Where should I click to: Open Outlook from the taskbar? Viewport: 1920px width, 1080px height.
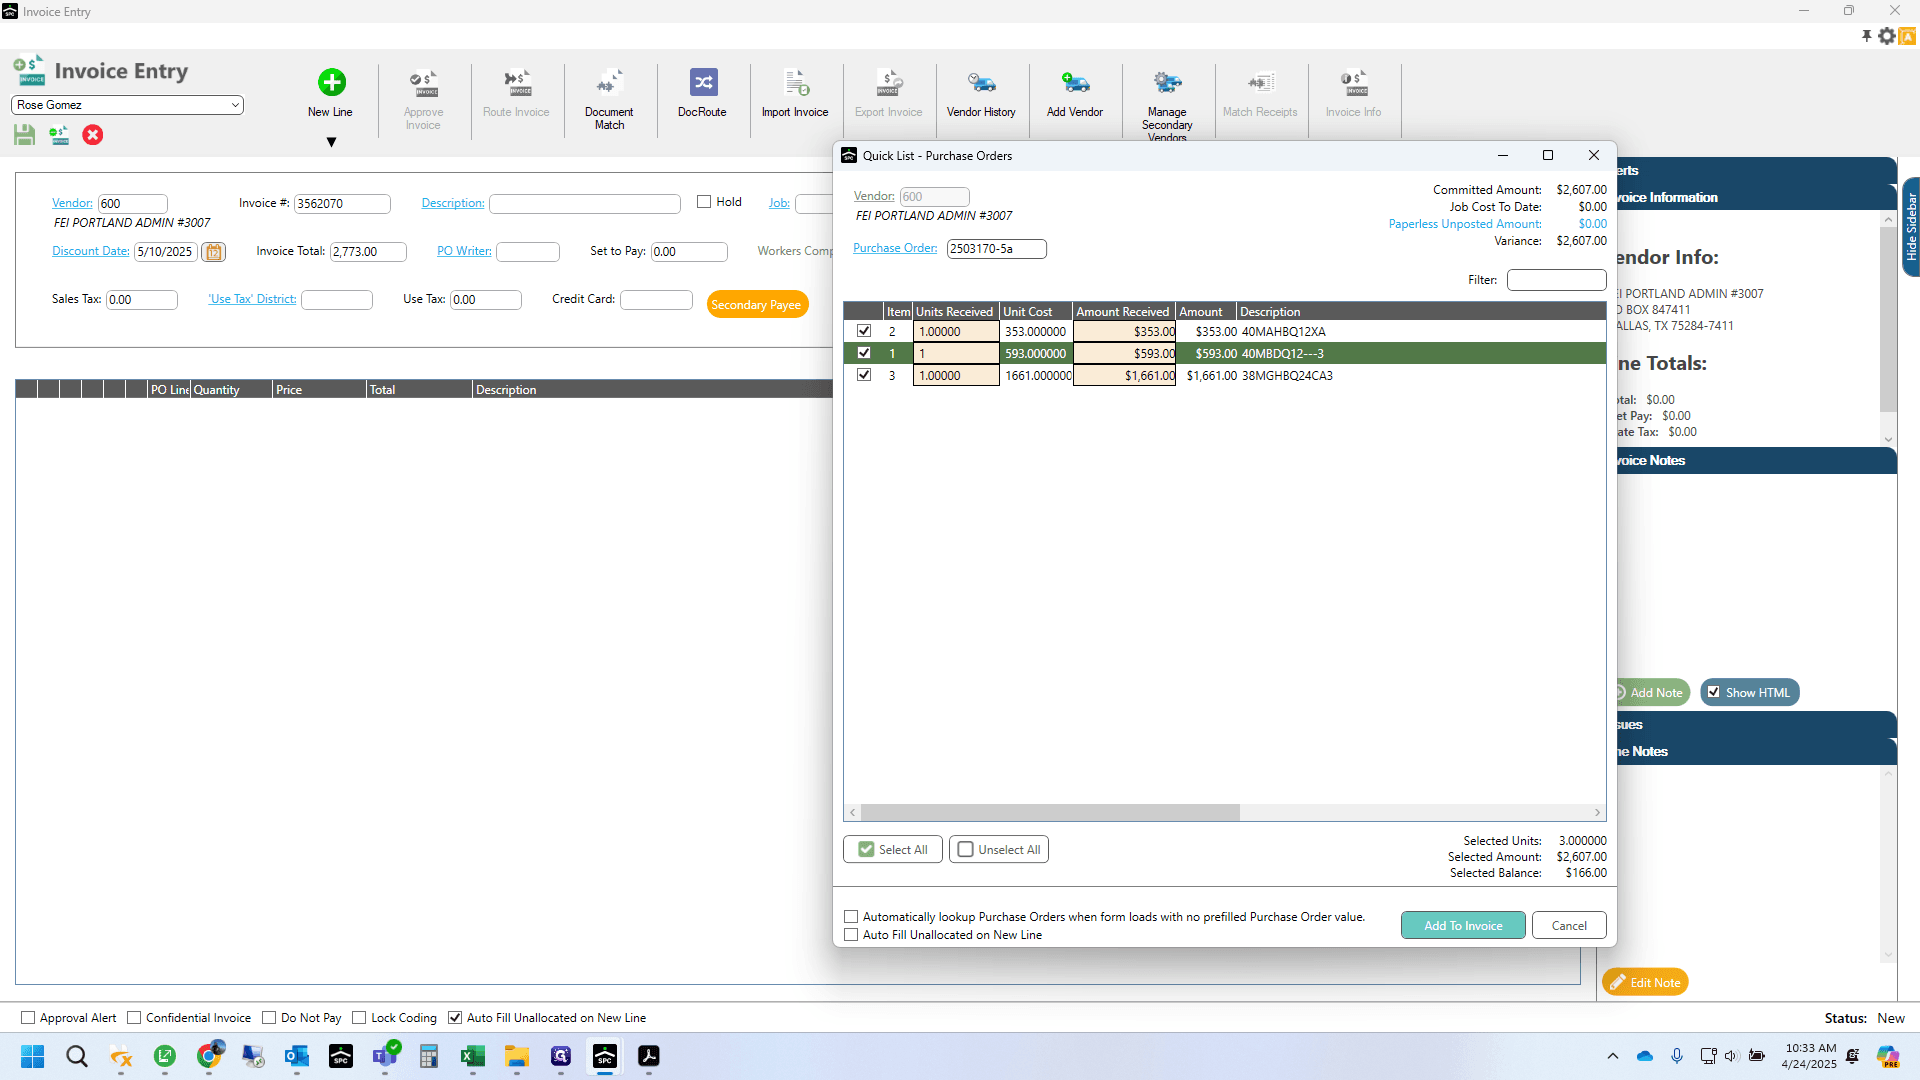coord(297,1056)
